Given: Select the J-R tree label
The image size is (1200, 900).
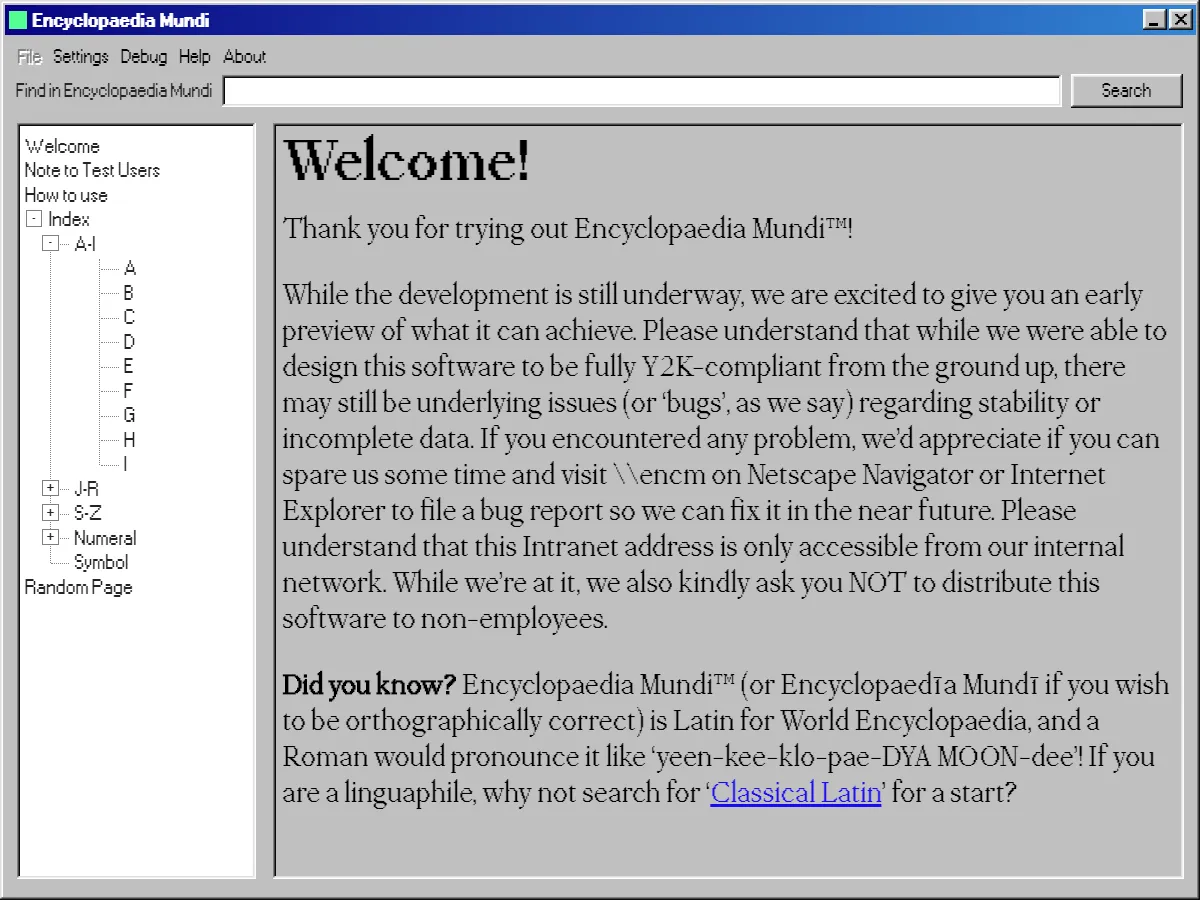Looking at the screenshot, I should pyautogui.click(x=86, y=488).
